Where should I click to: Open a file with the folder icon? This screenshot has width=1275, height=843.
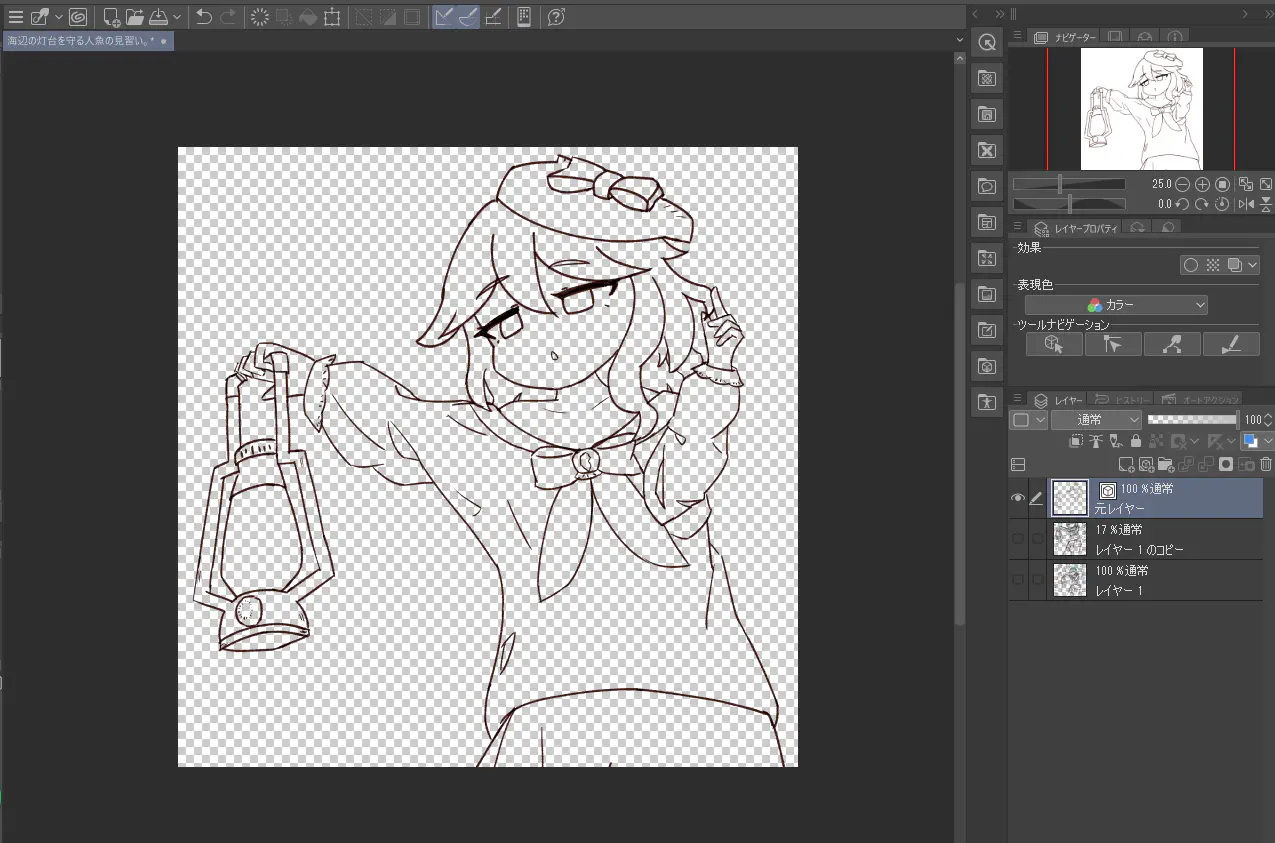tap(135, 17)
